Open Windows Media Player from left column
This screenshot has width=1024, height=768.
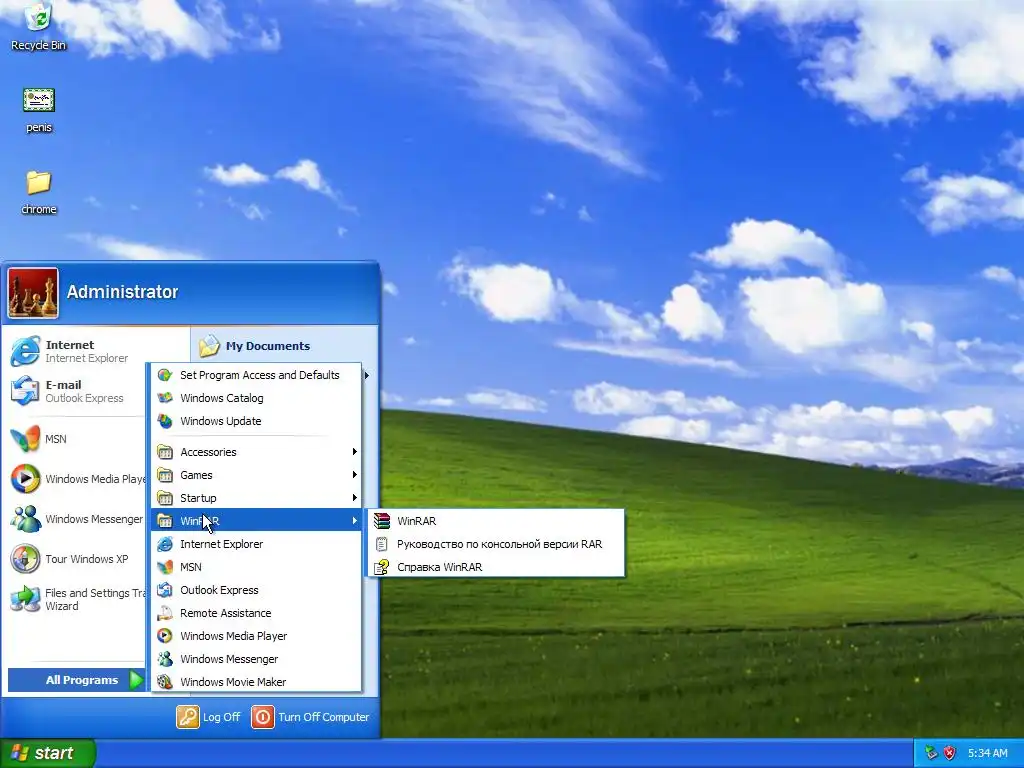pos(77,479)
